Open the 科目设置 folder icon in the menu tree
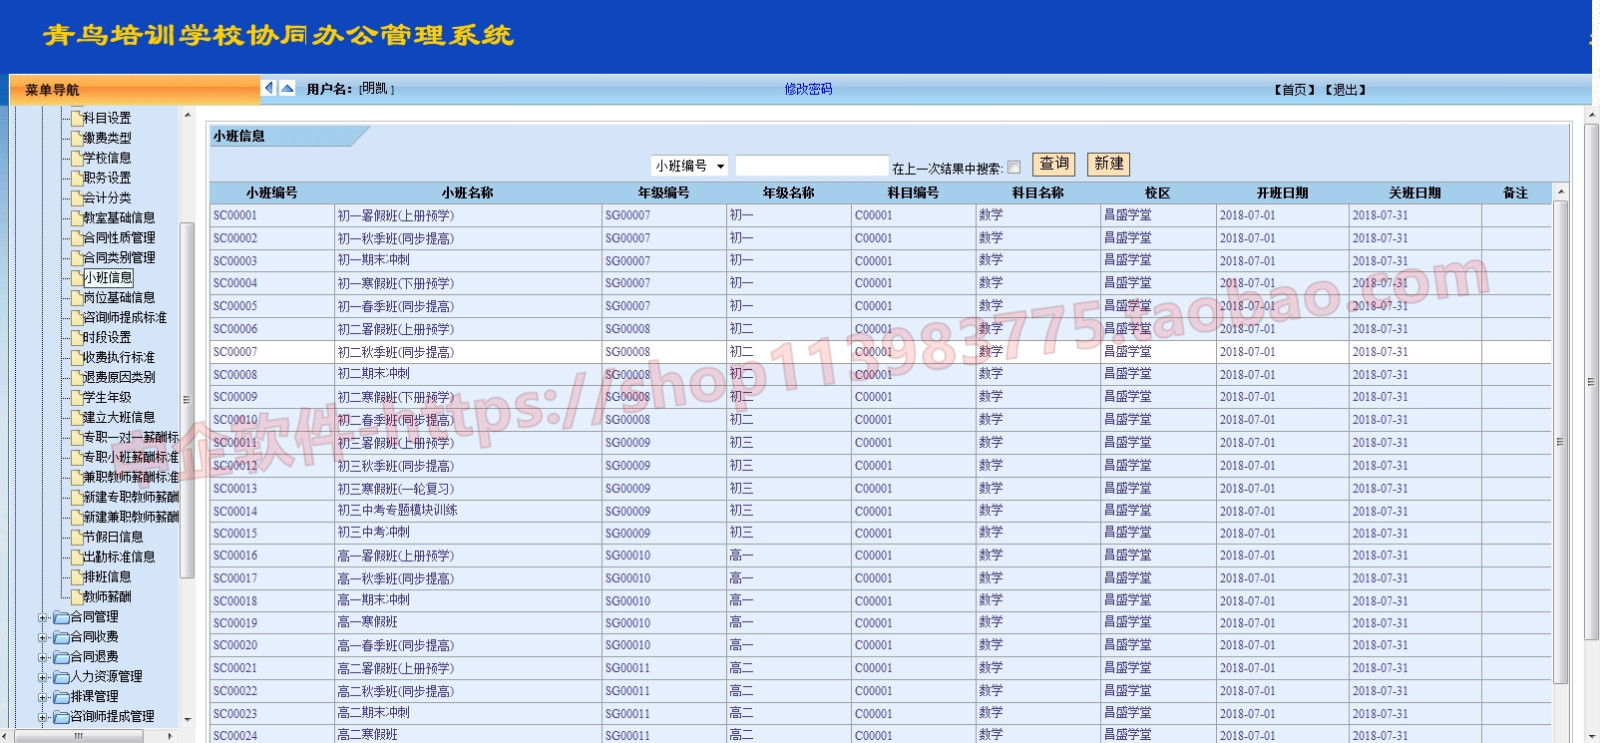This screenshot has height=743, width=1600. coord(76,118)
